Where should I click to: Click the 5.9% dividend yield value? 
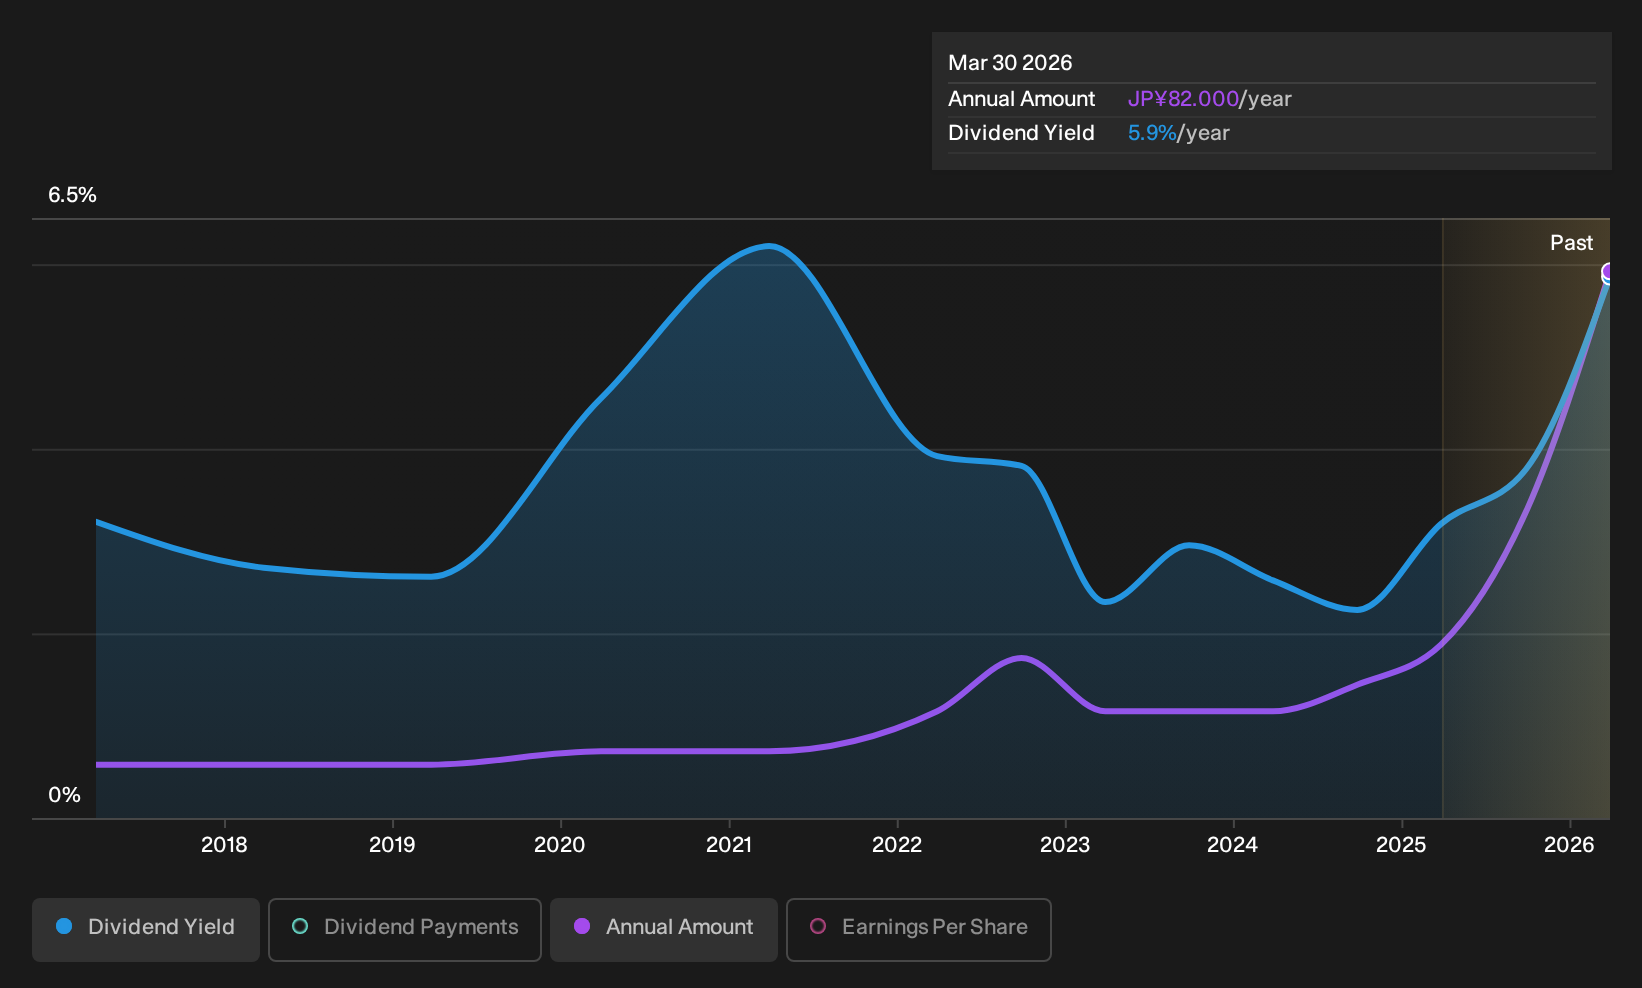click(1152, 133)
